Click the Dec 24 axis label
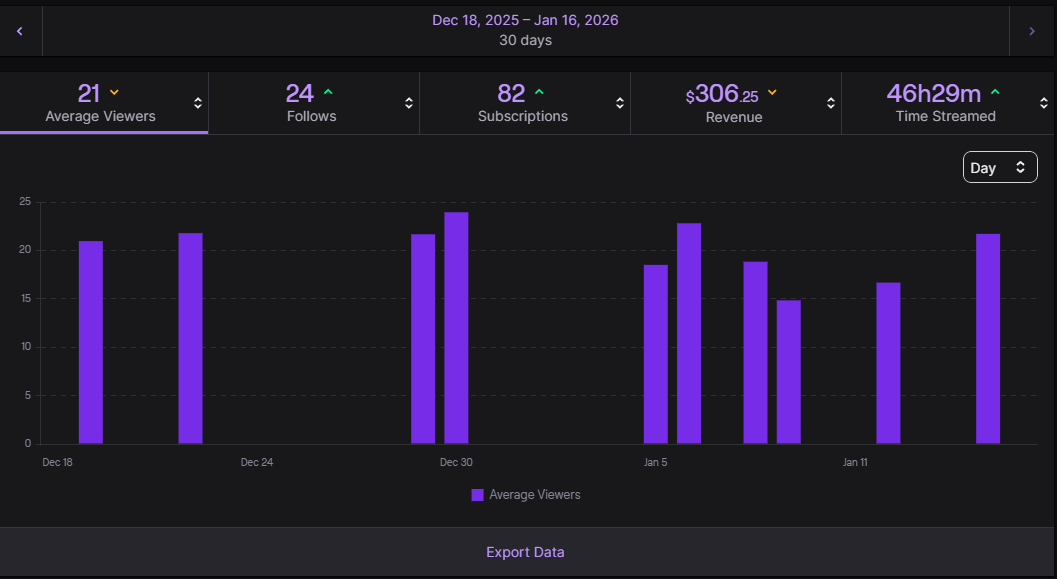Screen dimensions: 1057x579 click(x=257, y=462)
